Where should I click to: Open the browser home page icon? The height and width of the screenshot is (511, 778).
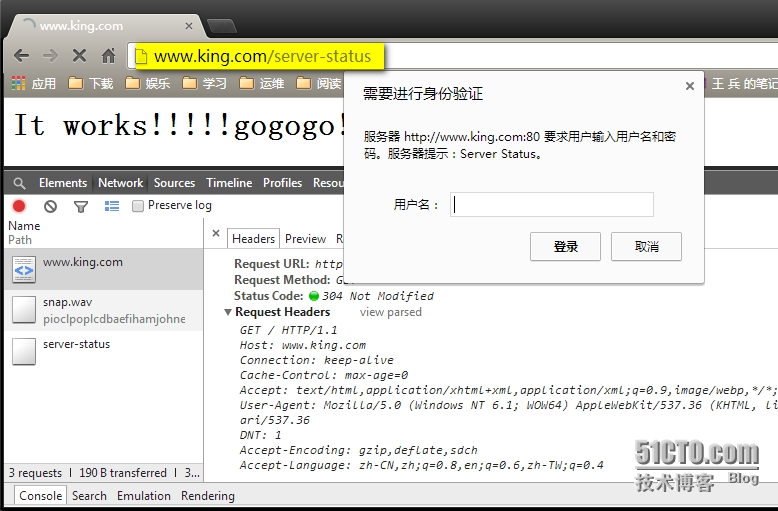click(109, 56)
